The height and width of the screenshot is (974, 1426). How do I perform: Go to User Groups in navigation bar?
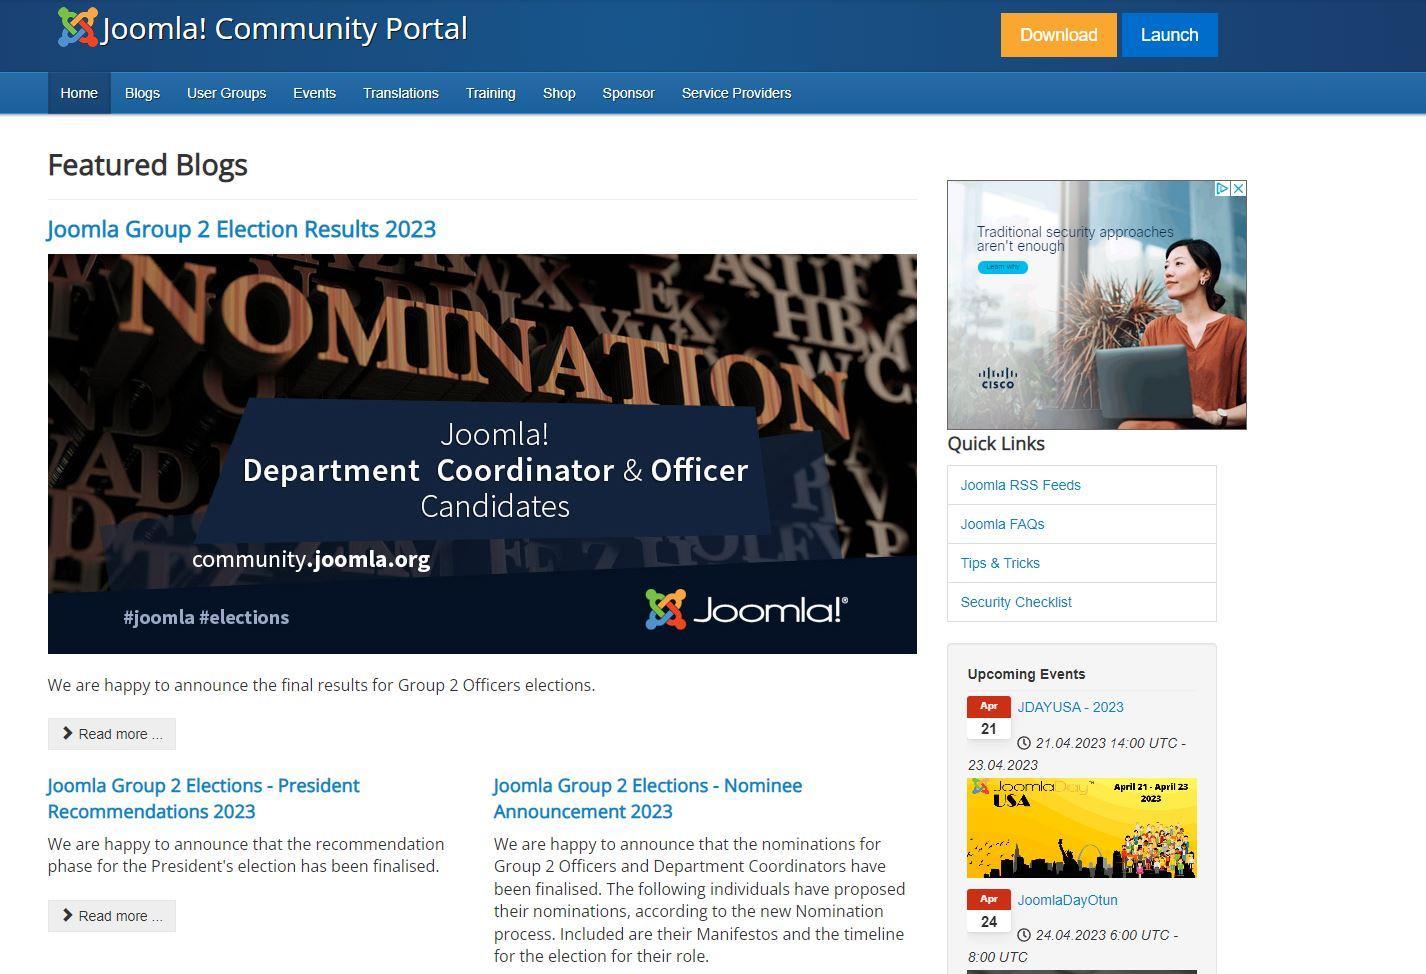[226, 93]
